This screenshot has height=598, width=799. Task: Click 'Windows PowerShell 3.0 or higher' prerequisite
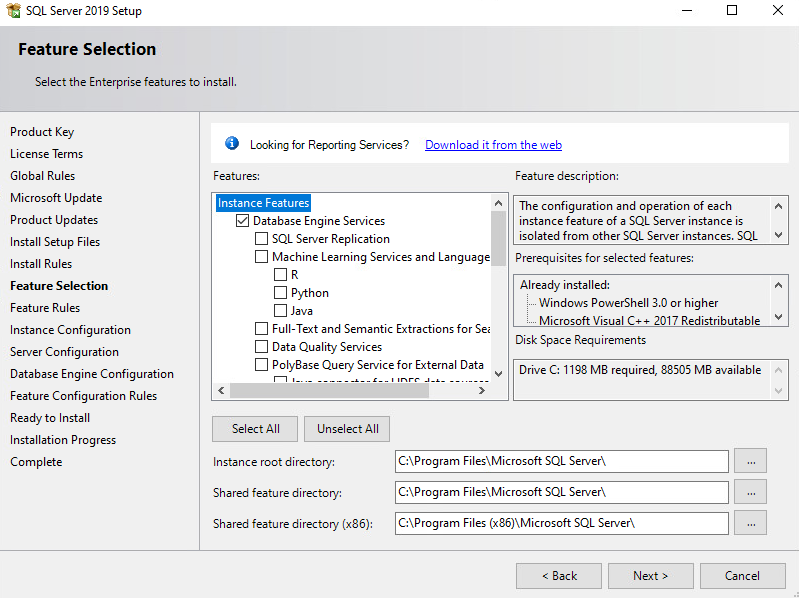628,303
